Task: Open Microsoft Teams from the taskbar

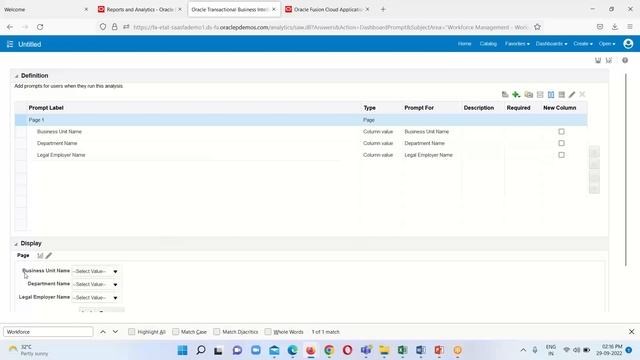Action: pyautogui.click(x=366, y=350)
